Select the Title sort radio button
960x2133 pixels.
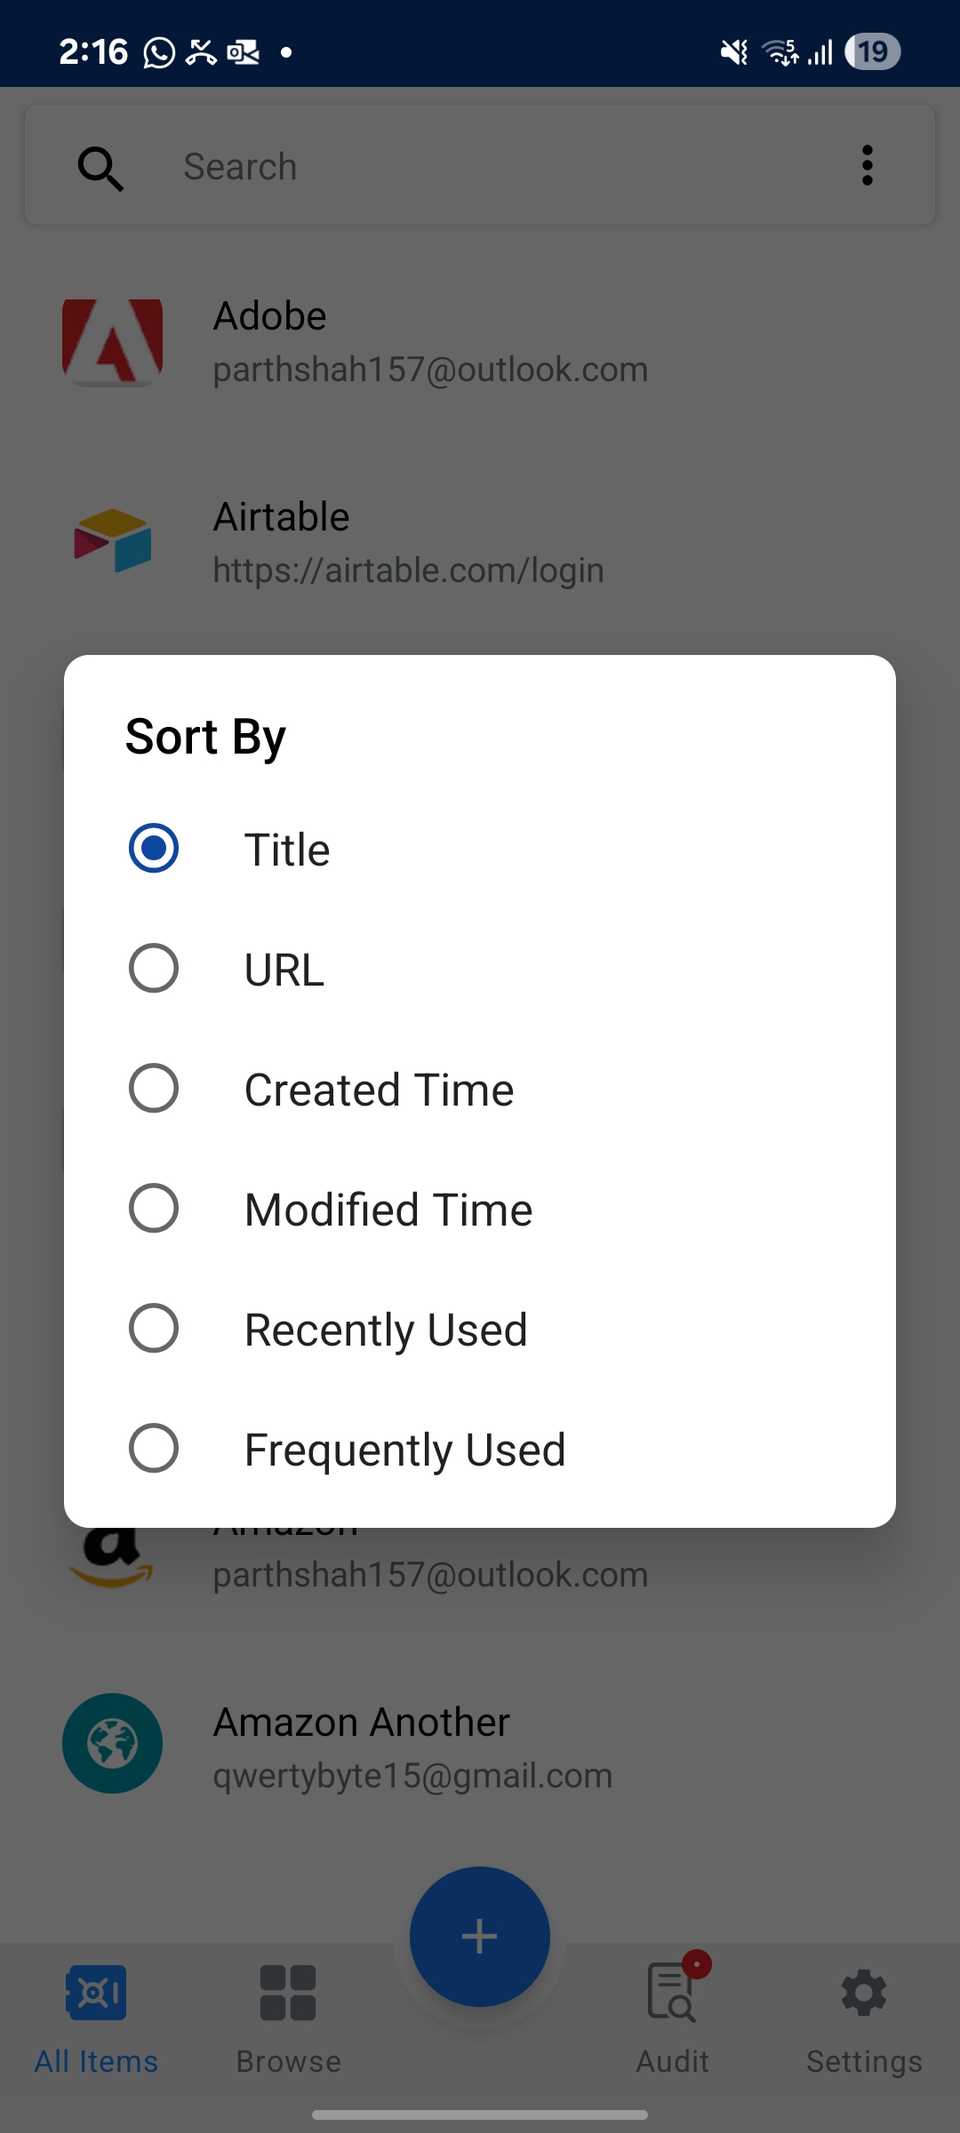click(x=154, y=849)
